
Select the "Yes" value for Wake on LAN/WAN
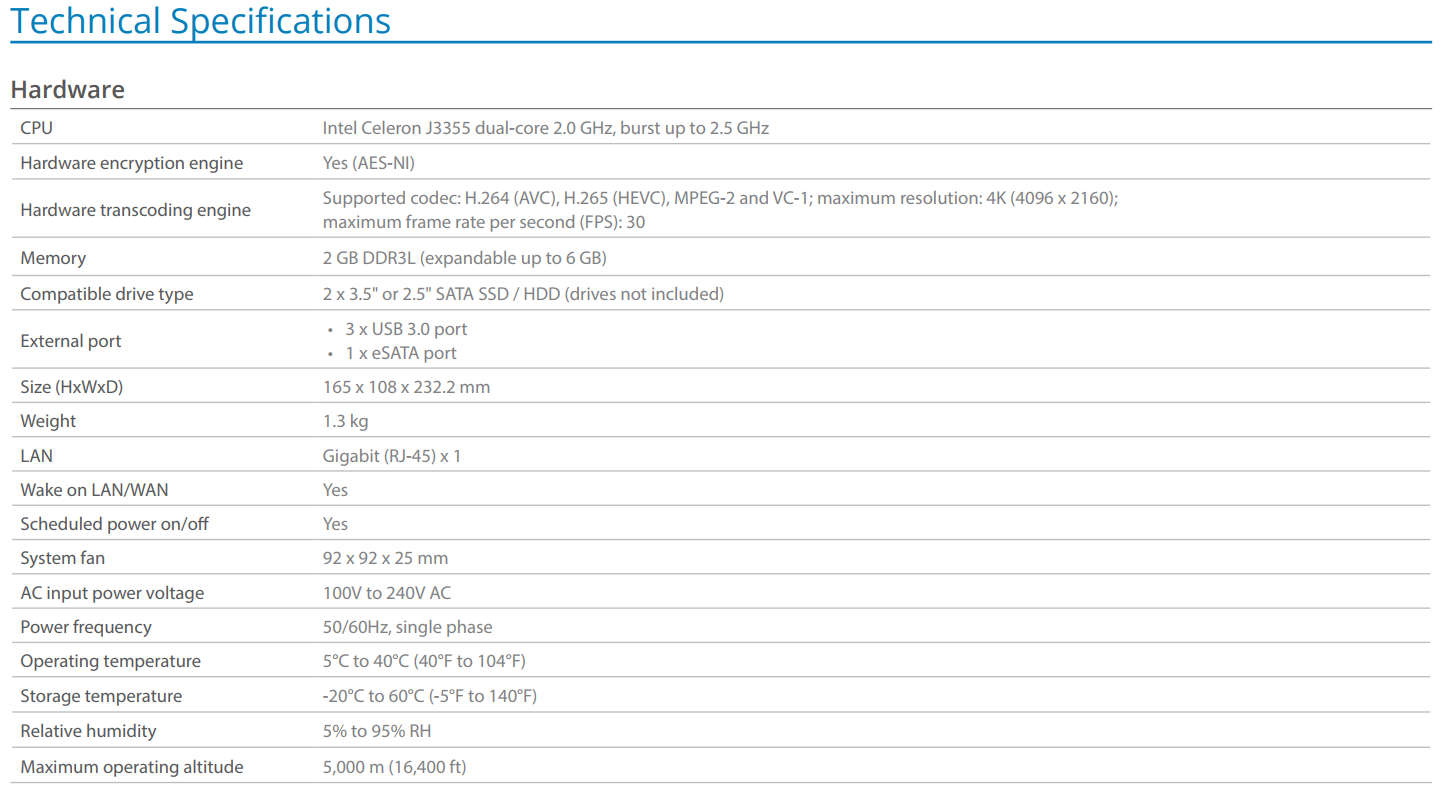335,490
